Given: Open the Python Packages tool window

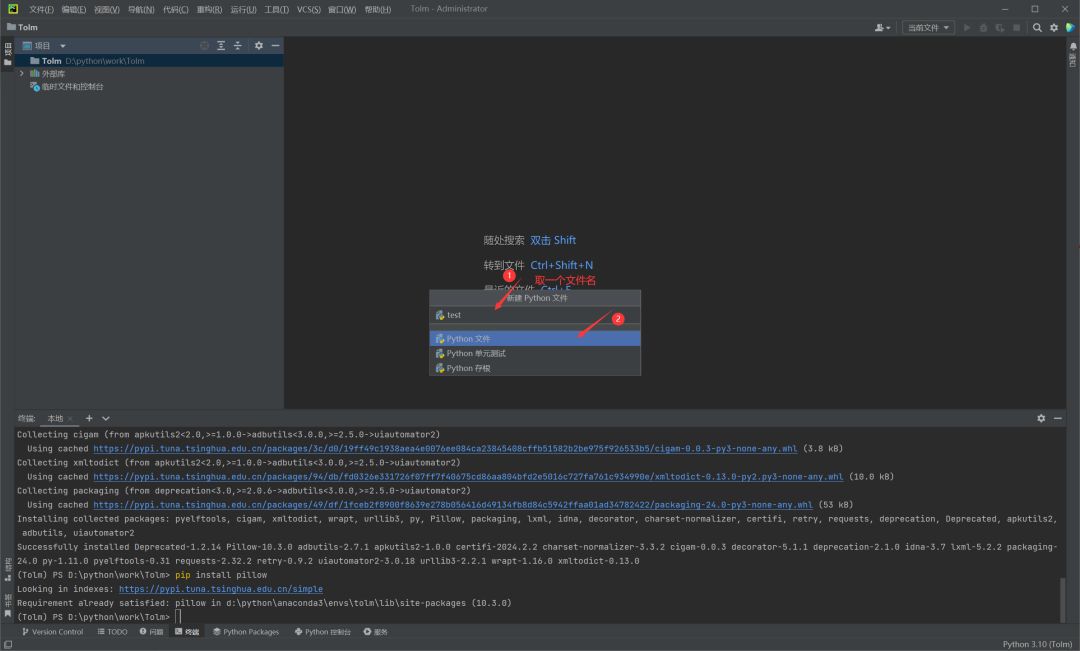Looking at the screenshot, I should click(x=246, y=632).
